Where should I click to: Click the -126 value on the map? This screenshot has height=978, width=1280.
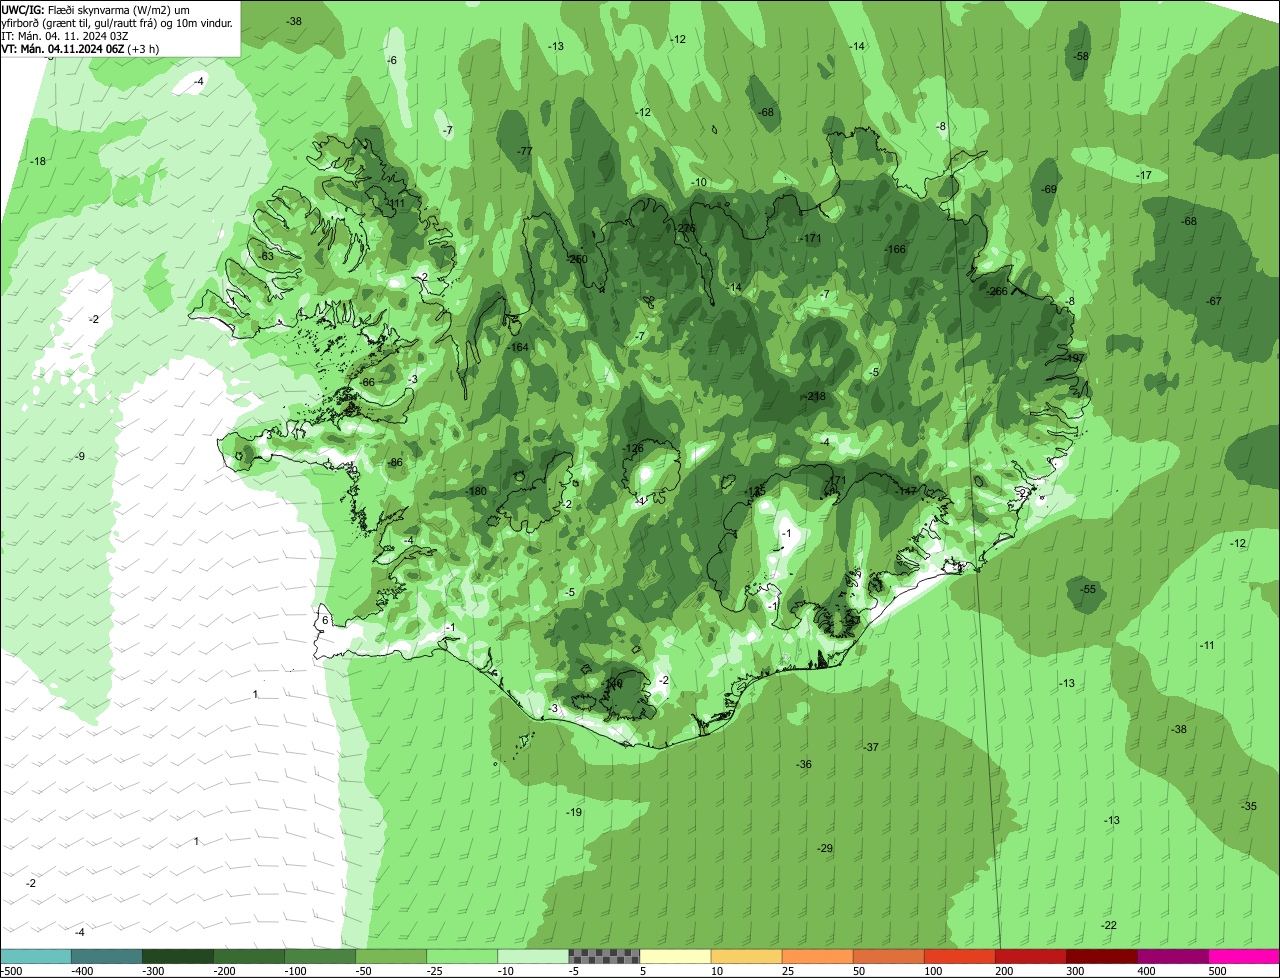coord(633,449)
